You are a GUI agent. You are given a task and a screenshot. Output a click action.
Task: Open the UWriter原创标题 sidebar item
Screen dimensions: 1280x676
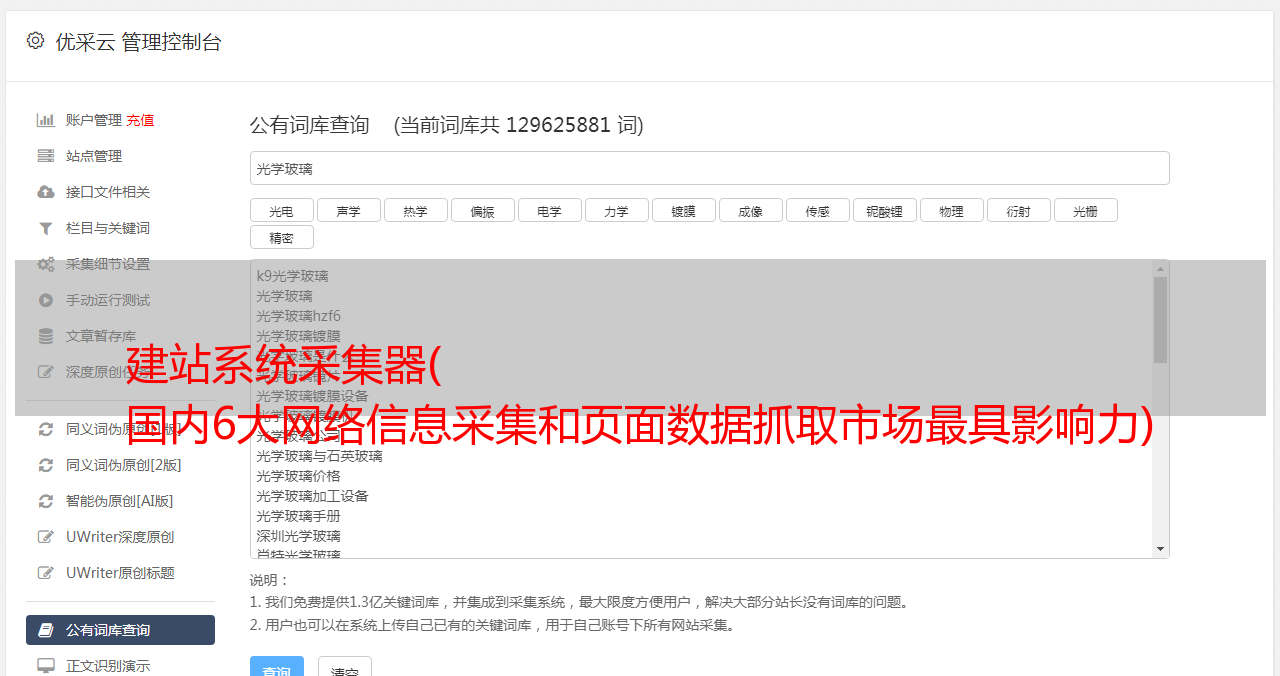click(x=120, y=573)
